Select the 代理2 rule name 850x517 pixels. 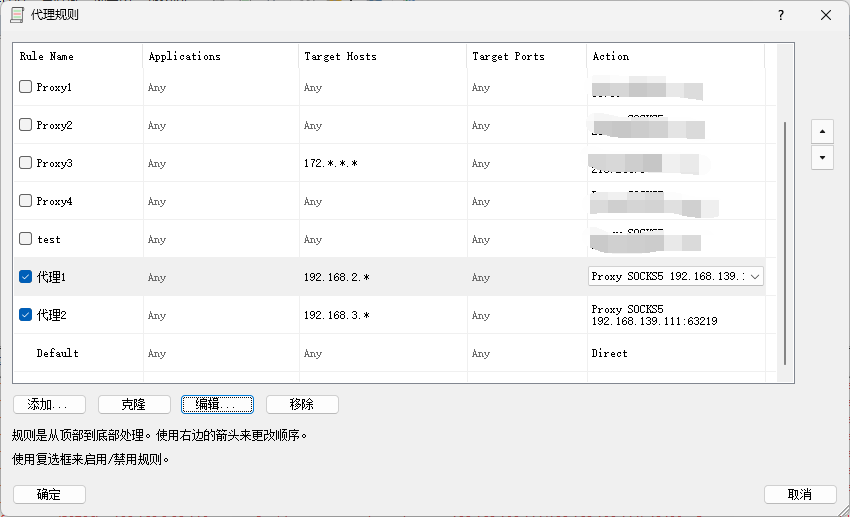pos(51,315)
